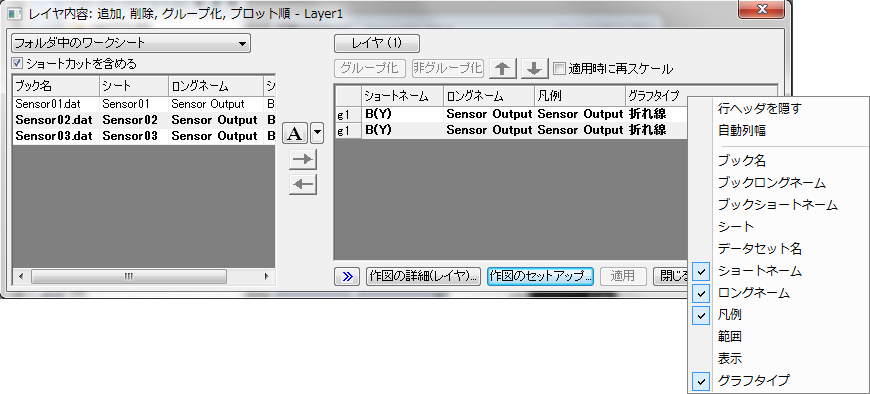Viewport: 870px width, 394px height.
Task: Click the left arrow to remove plot
Action: [303, 185]
